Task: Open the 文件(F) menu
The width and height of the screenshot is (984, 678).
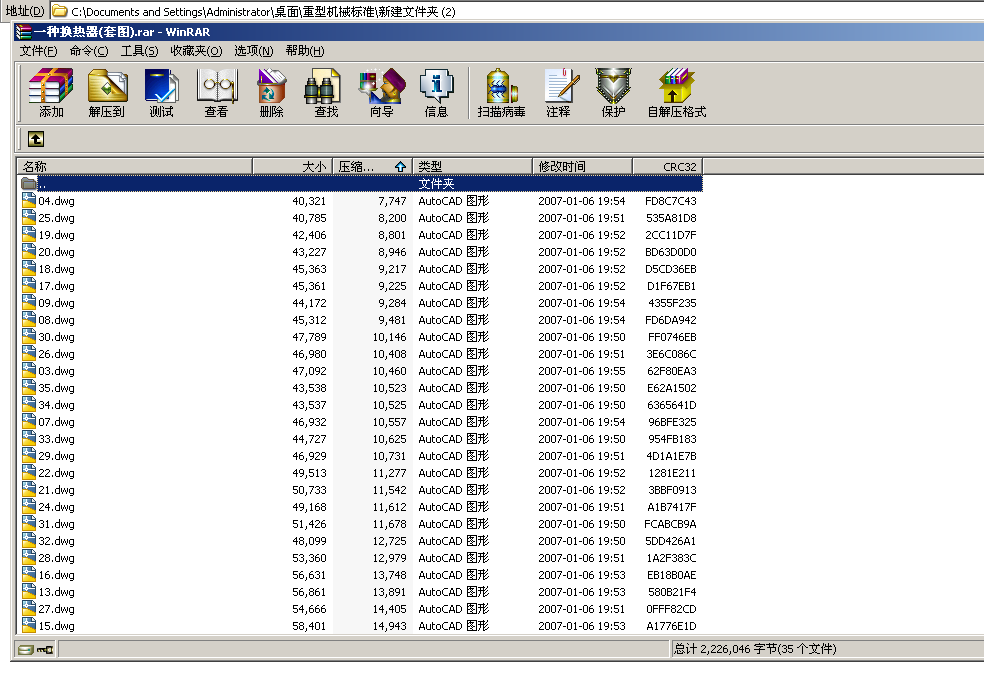Action: click(38, 51)
